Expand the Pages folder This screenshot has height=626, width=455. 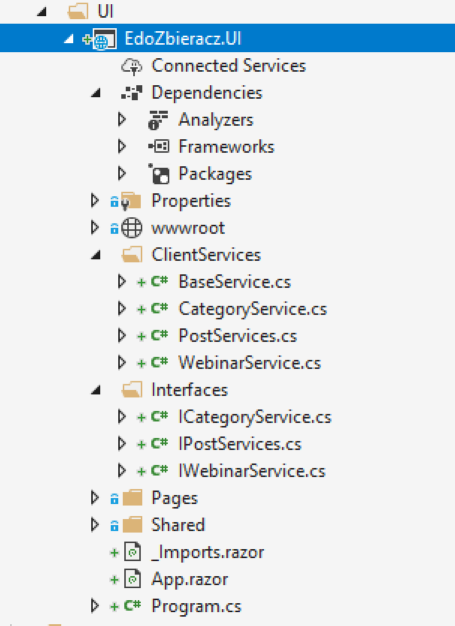pyautogui.click(x=95, y=498)
